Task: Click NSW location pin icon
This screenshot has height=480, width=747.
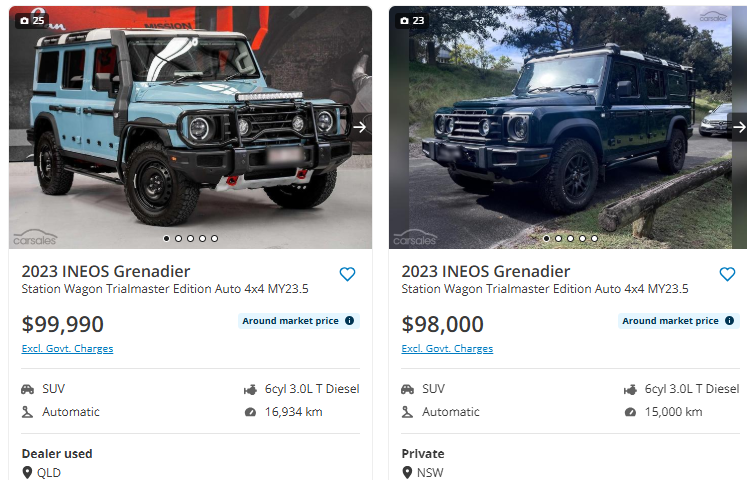Action: click(x=407, y=472)
